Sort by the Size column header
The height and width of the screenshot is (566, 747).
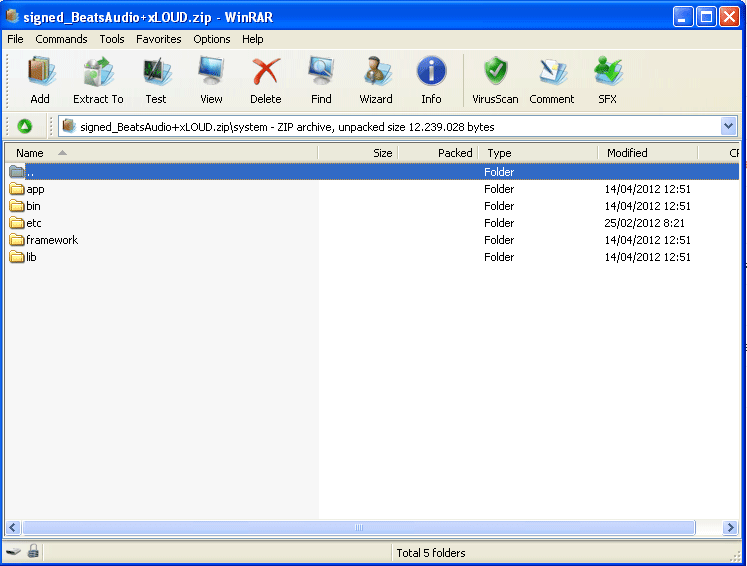click(x=358, y=153)
